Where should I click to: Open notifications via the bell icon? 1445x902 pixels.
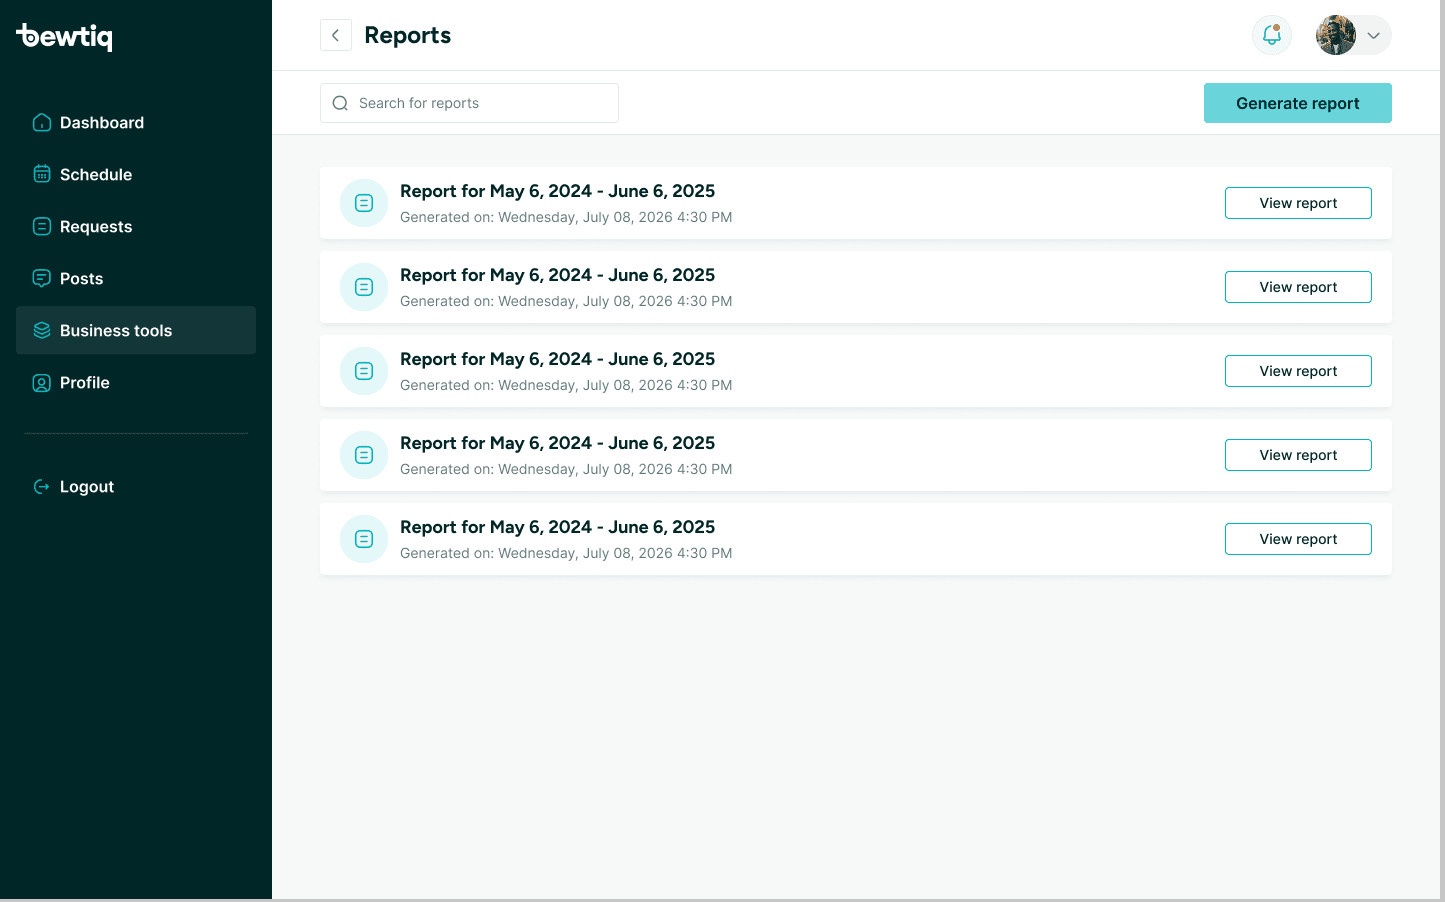1272,35
